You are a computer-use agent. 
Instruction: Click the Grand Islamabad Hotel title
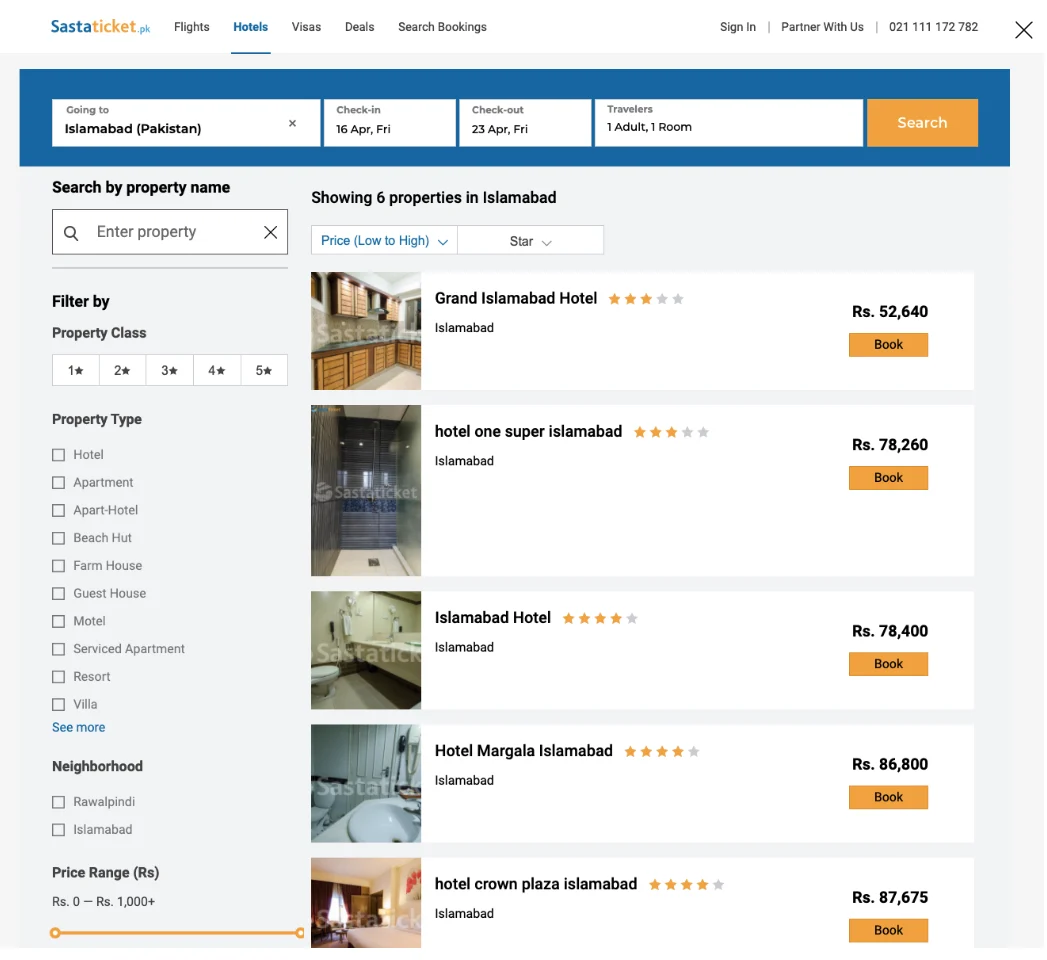click(515, 298)
